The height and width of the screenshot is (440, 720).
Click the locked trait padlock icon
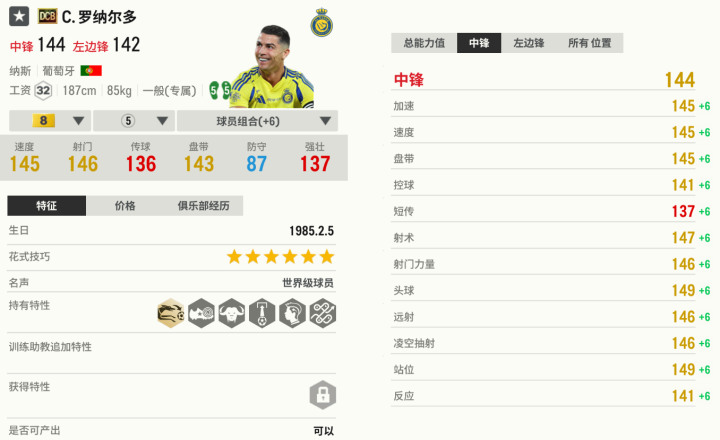pos(323,395)
